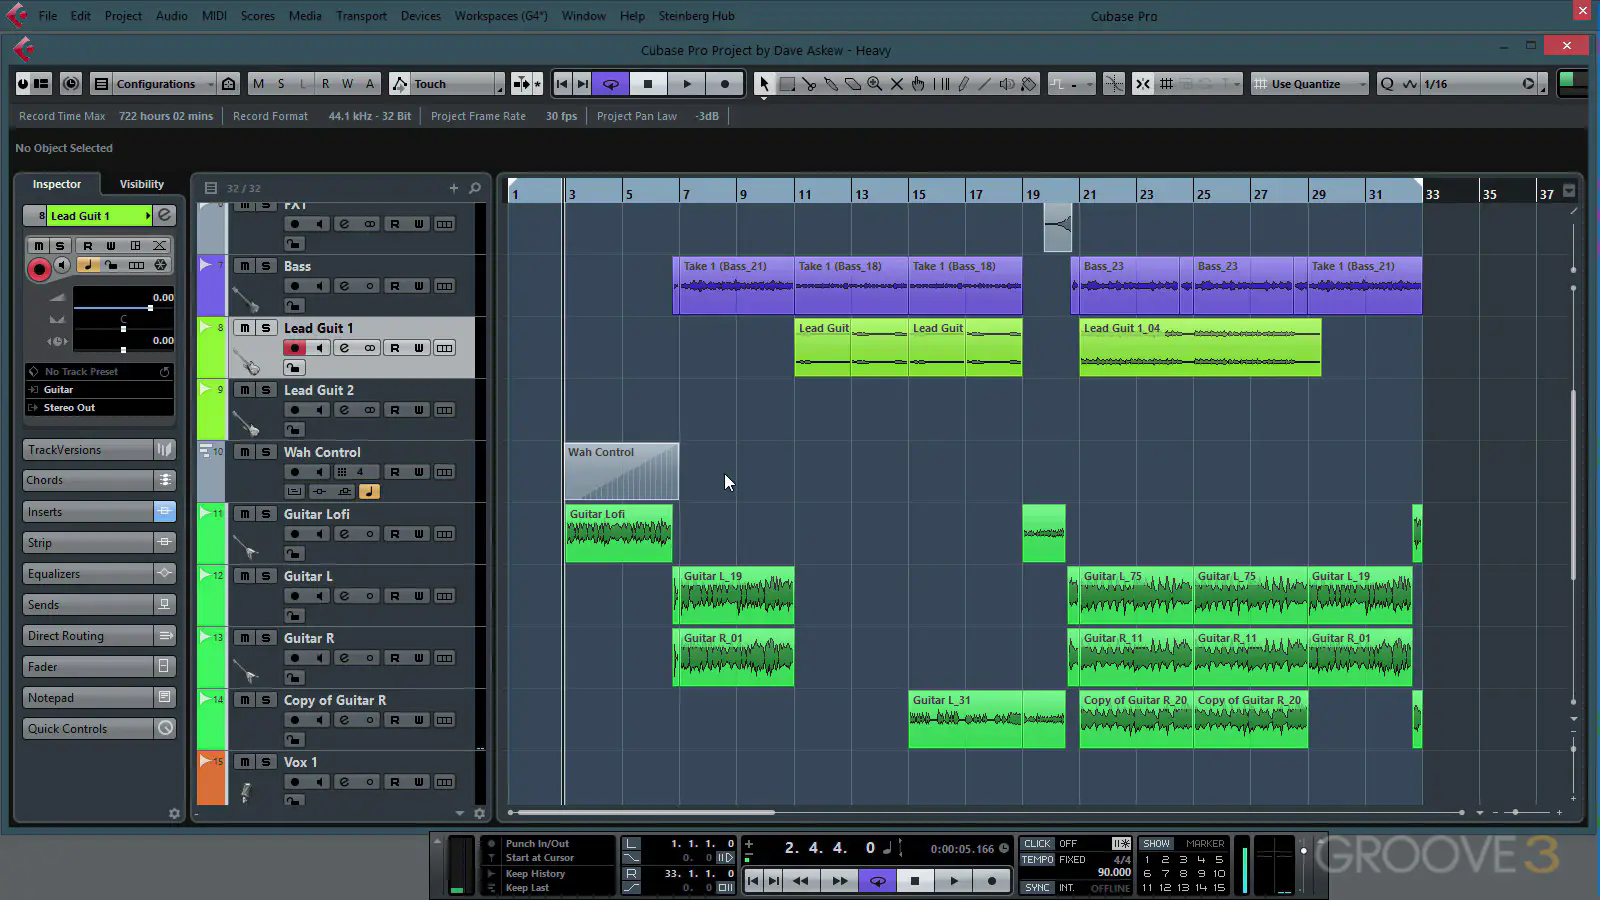Select the Range Selection tool
Image resolution: width=1600 pixels, height=900 pixels.
(x=787, y=84)
